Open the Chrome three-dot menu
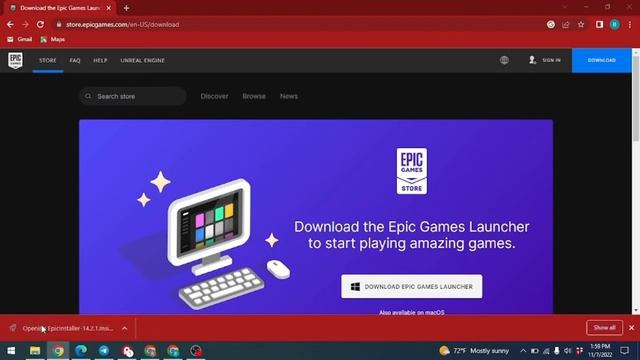Viewport: 640px width, 360px height. (630, 24)
